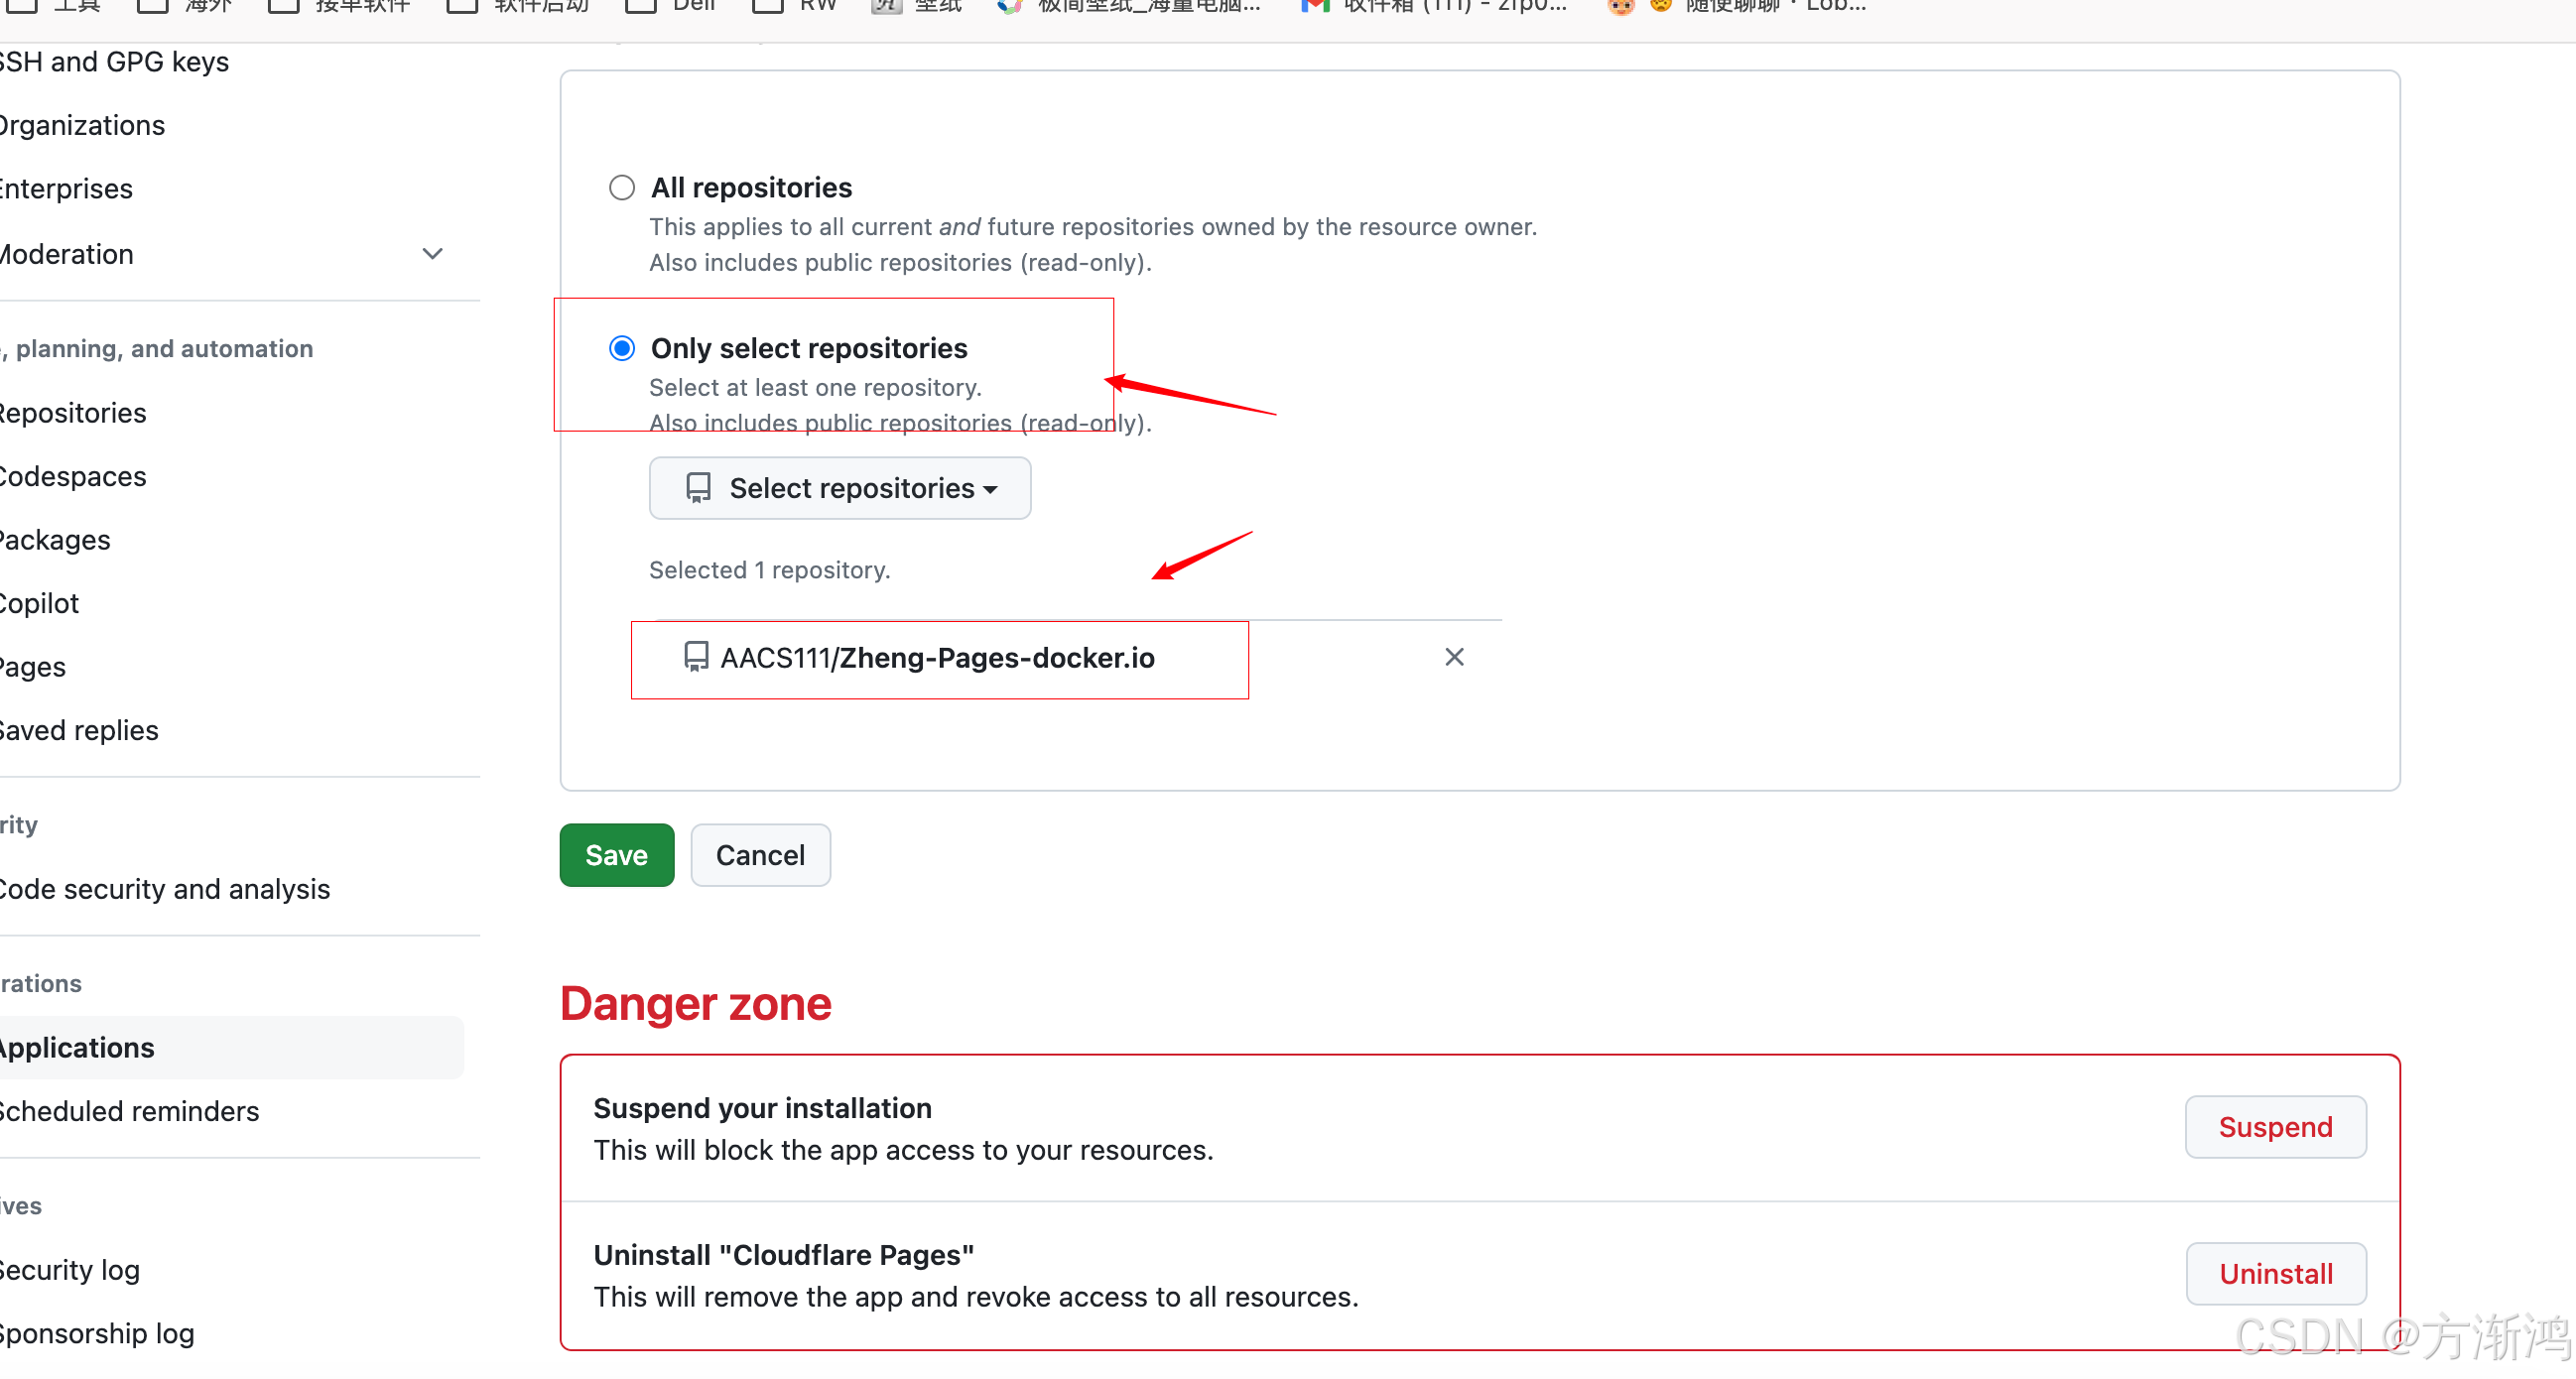Go to Codespaces settings in sidebar
Screen dimensions: 2576x1379
coord(72,476)
